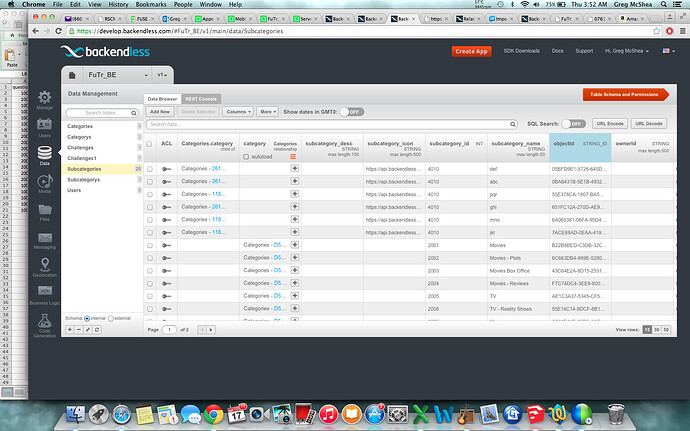The image size is (690, 431).
Task: Click the Create App button
Action: (x=471, y=52)
